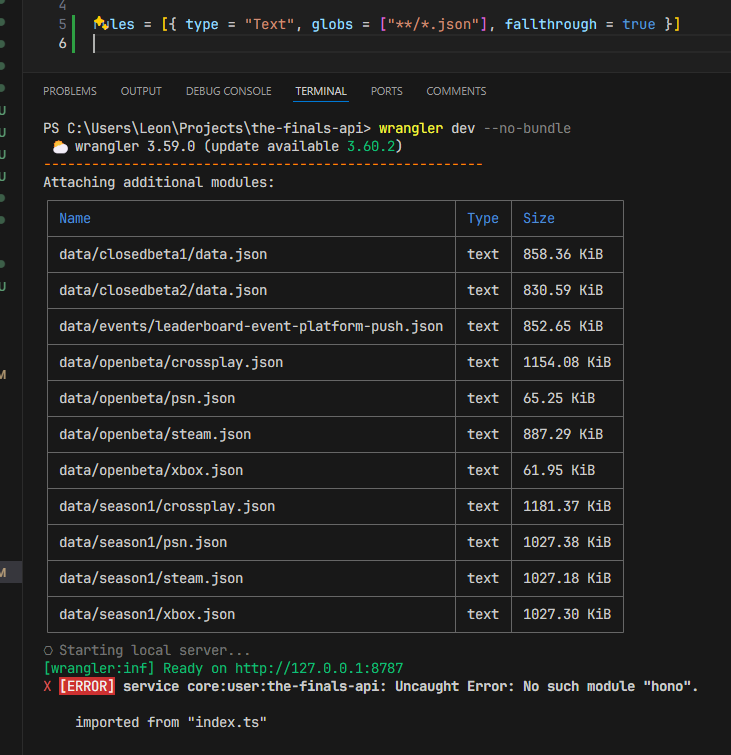Switch to the OUTPUT tab
731x755 pixels.
[141, 91]
